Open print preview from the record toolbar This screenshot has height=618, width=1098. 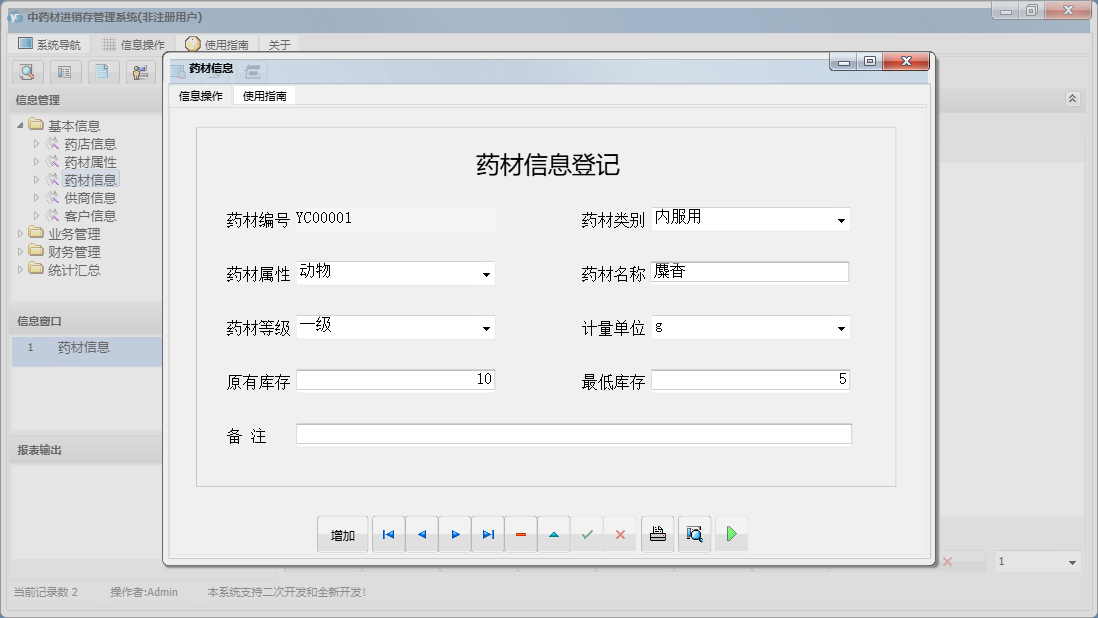coord(694,534)
